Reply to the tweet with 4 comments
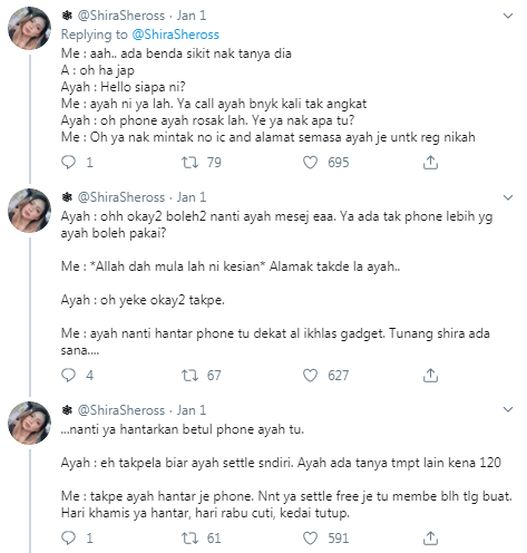527x553 pixels. 68,375
